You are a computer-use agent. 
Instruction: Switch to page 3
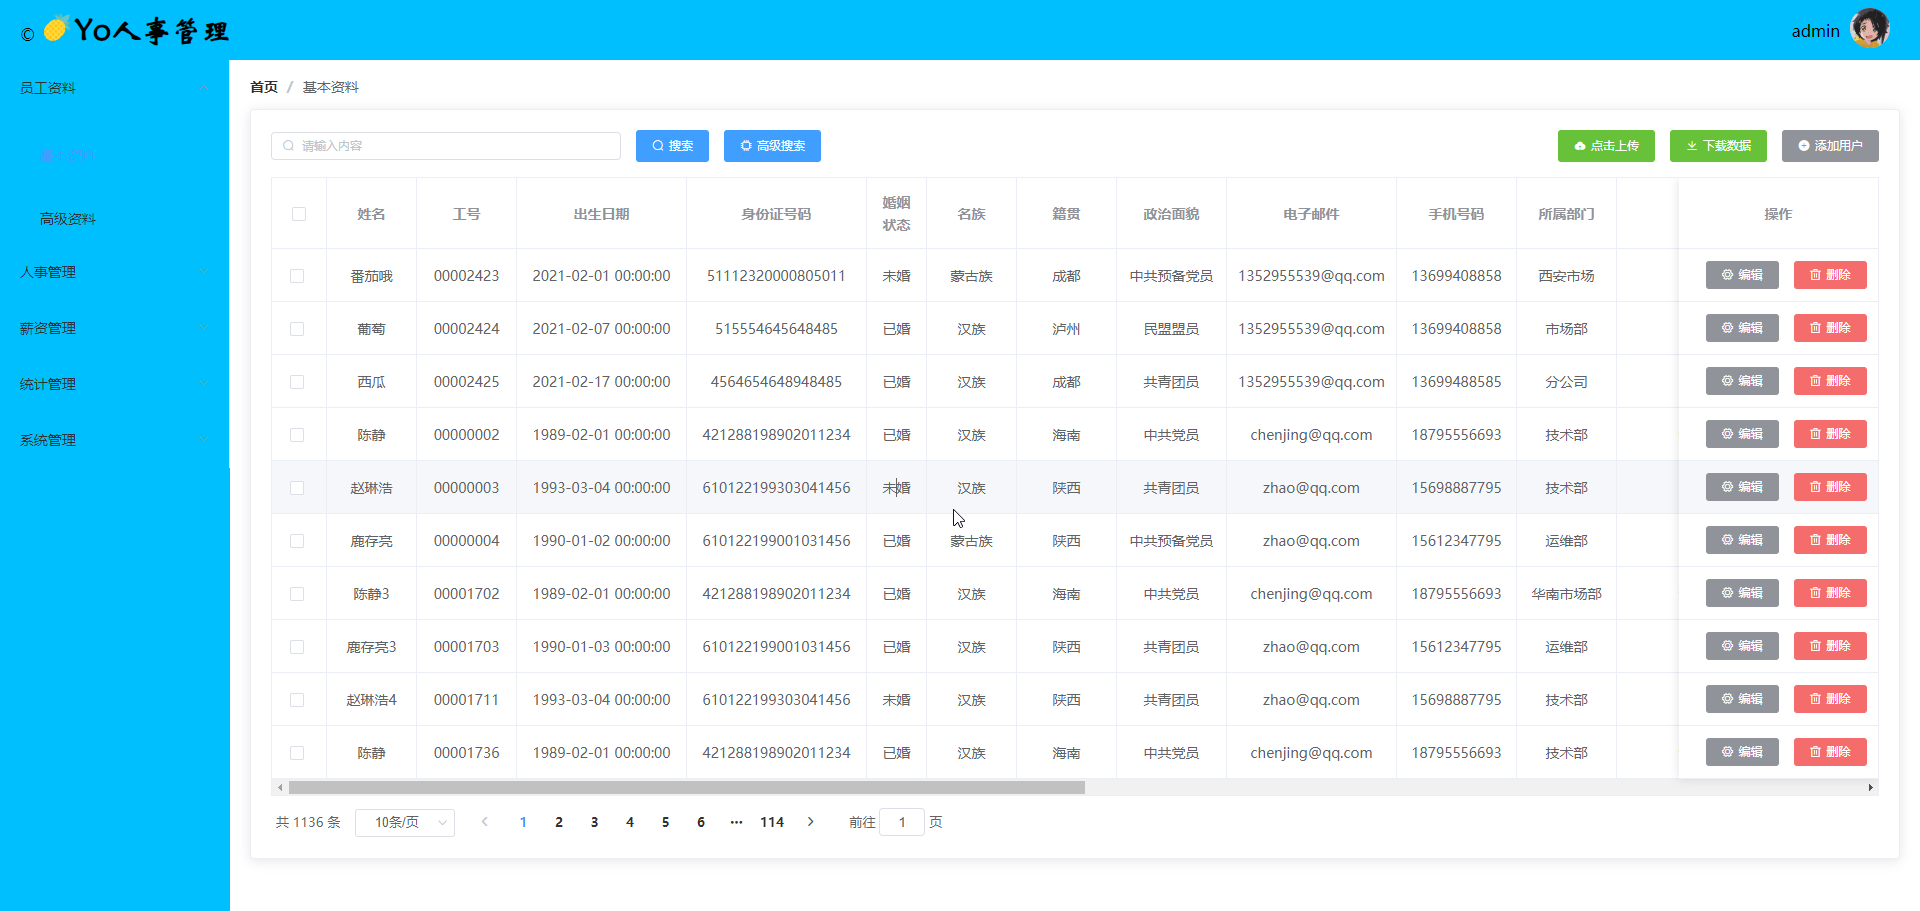(594, 822)
